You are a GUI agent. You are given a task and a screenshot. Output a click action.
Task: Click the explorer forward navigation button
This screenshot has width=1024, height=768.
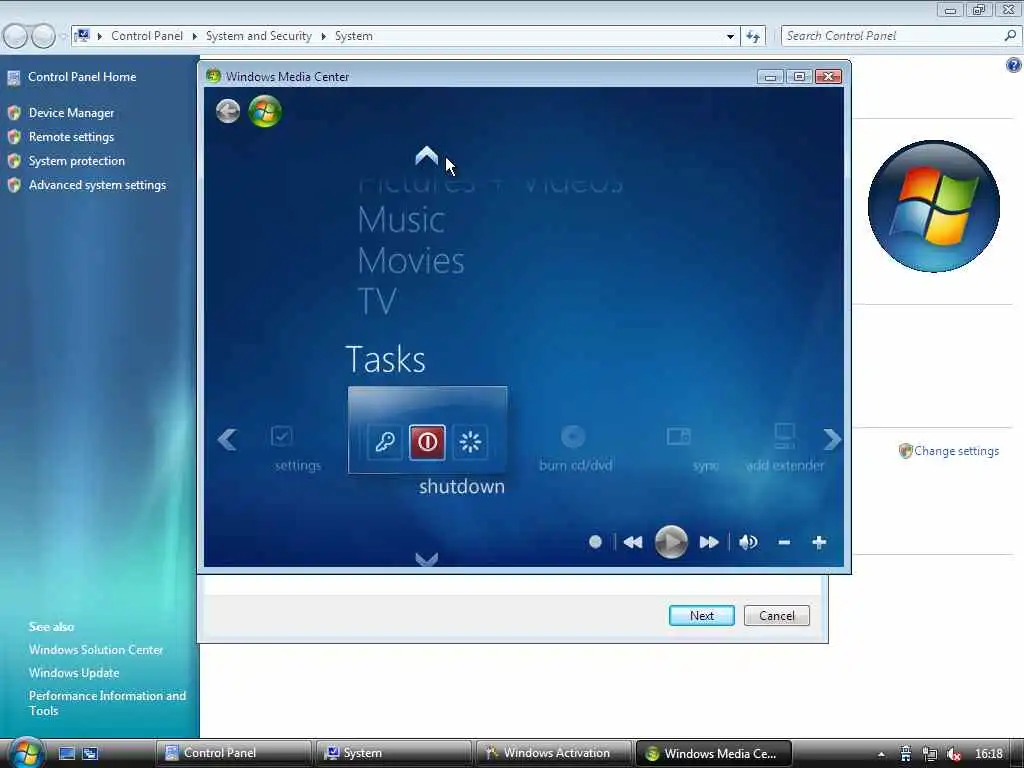click(43, 36)
